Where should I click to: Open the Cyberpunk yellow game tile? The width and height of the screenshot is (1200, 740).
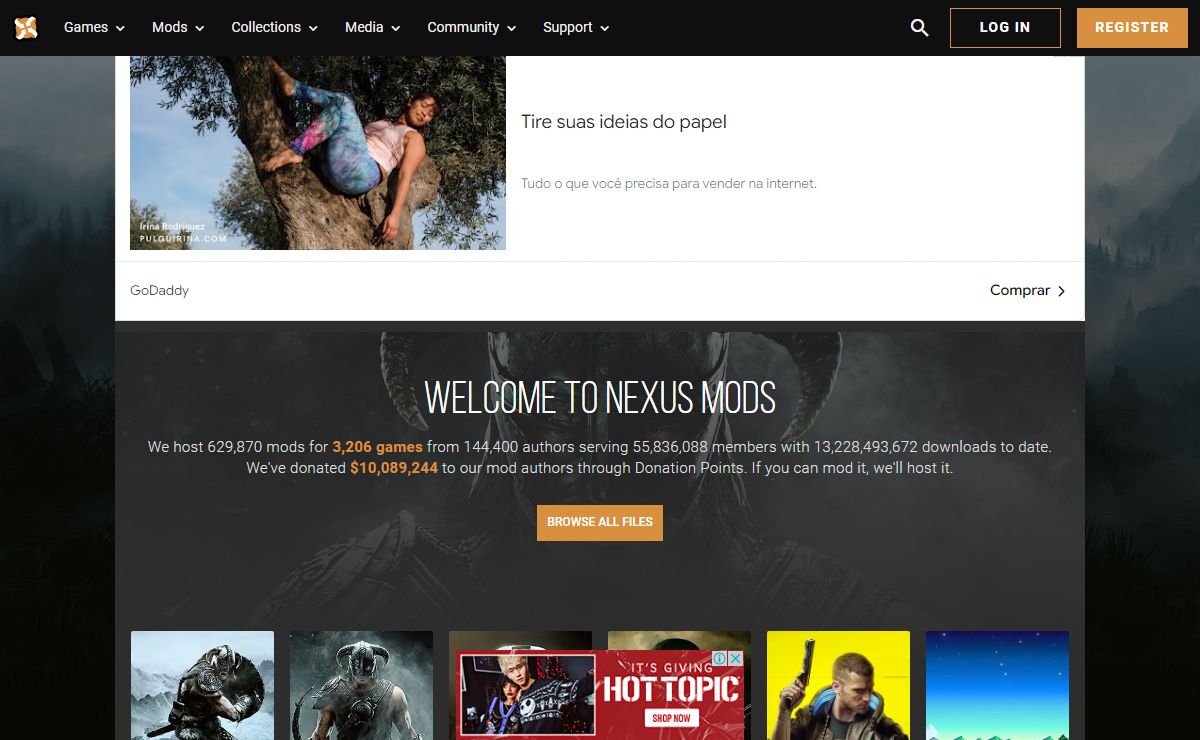(x=838, y=685)
